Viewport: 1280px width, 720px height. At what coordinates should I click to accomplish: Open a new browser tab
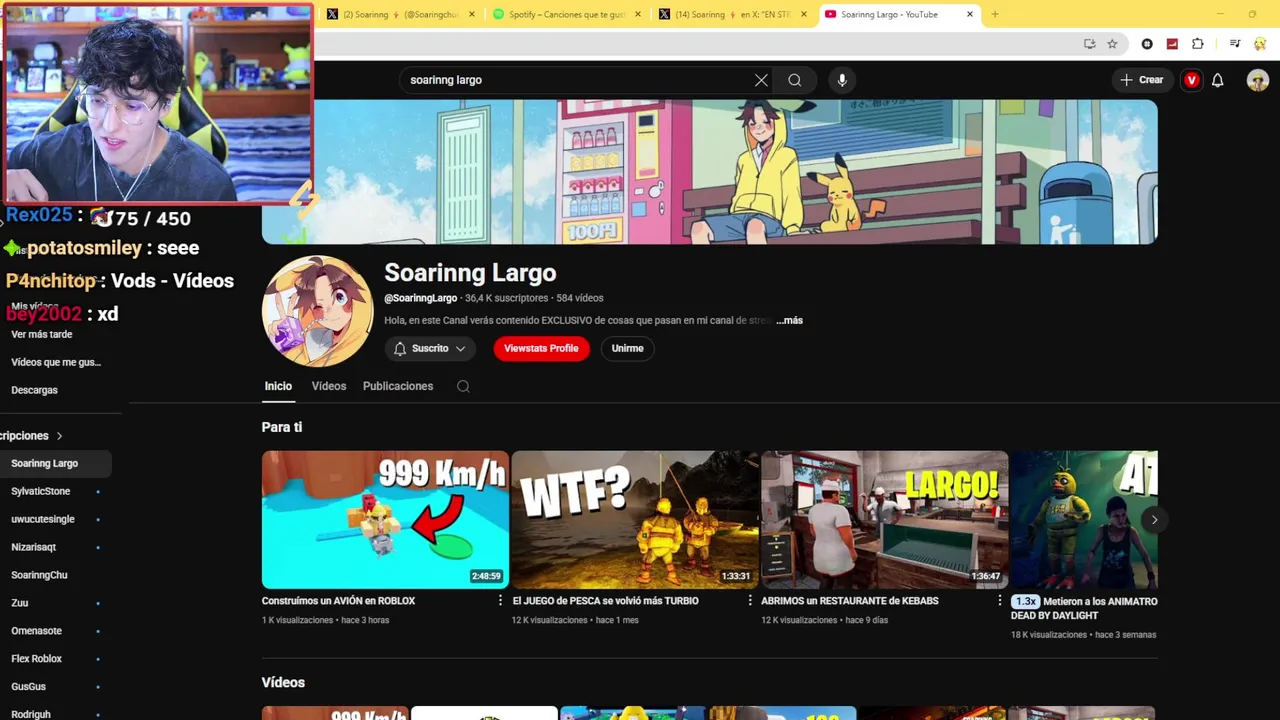[994, 14]
